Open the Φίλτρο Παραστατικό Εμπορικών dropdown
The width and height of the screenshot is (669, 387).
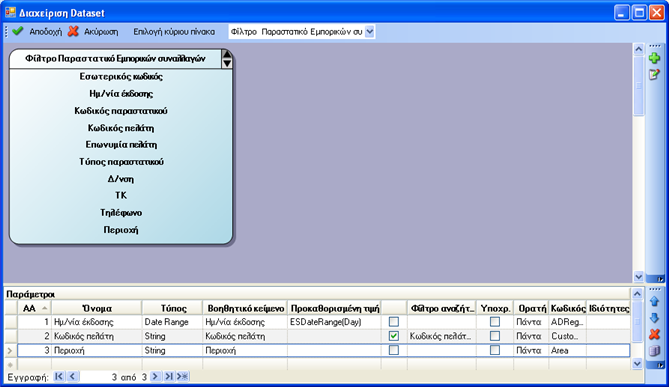(x=370, y=32)
